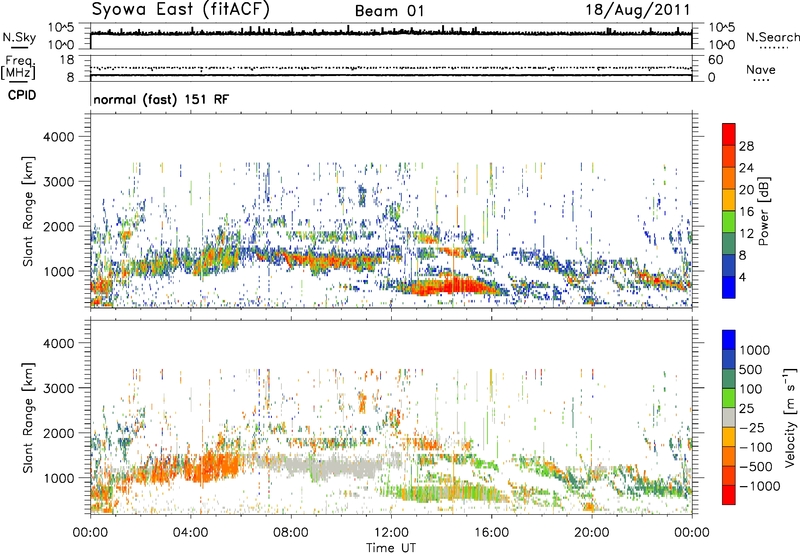Click the Power [dB] colorbar
The width and height of the screenshot is (800, 554).
729,211
